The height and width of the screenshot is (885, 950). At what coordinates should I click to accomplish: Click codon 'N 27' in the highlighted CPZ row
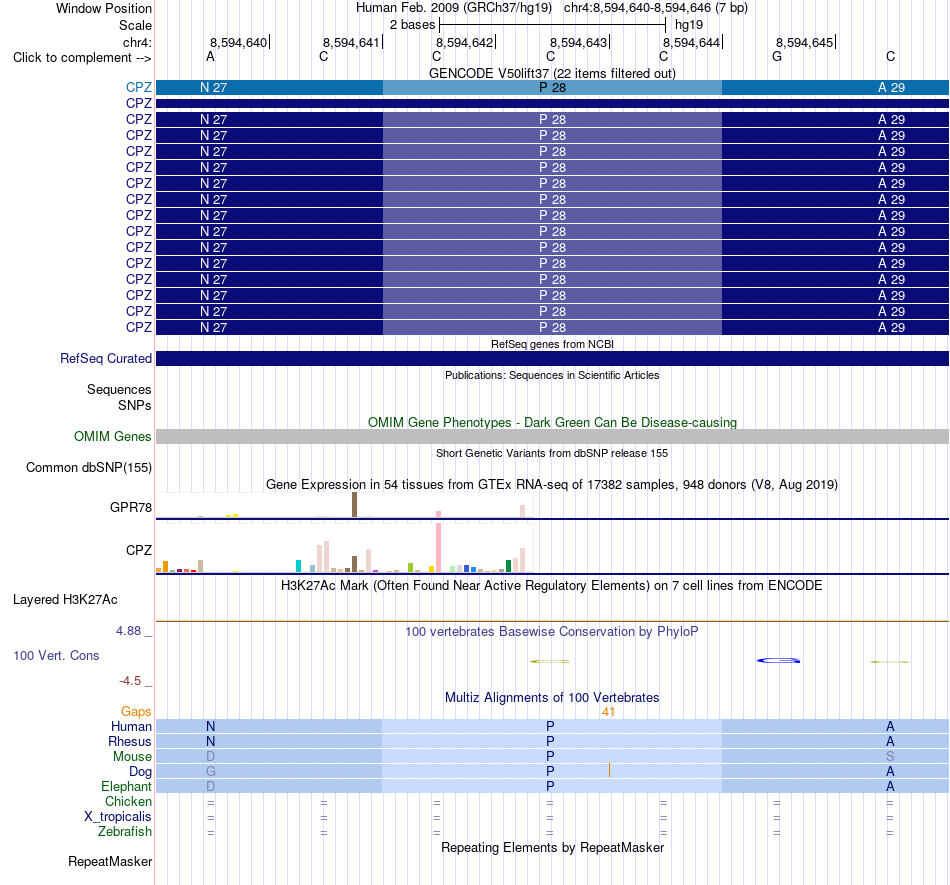coord(213,87)
